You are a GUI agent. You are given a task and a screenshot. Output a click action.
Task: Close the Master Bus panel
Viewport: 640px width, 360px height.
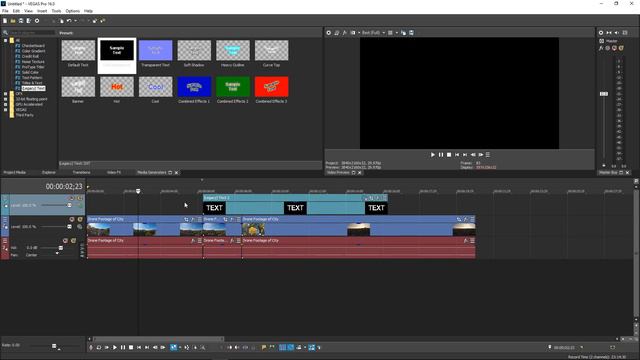tap(627, 173)
